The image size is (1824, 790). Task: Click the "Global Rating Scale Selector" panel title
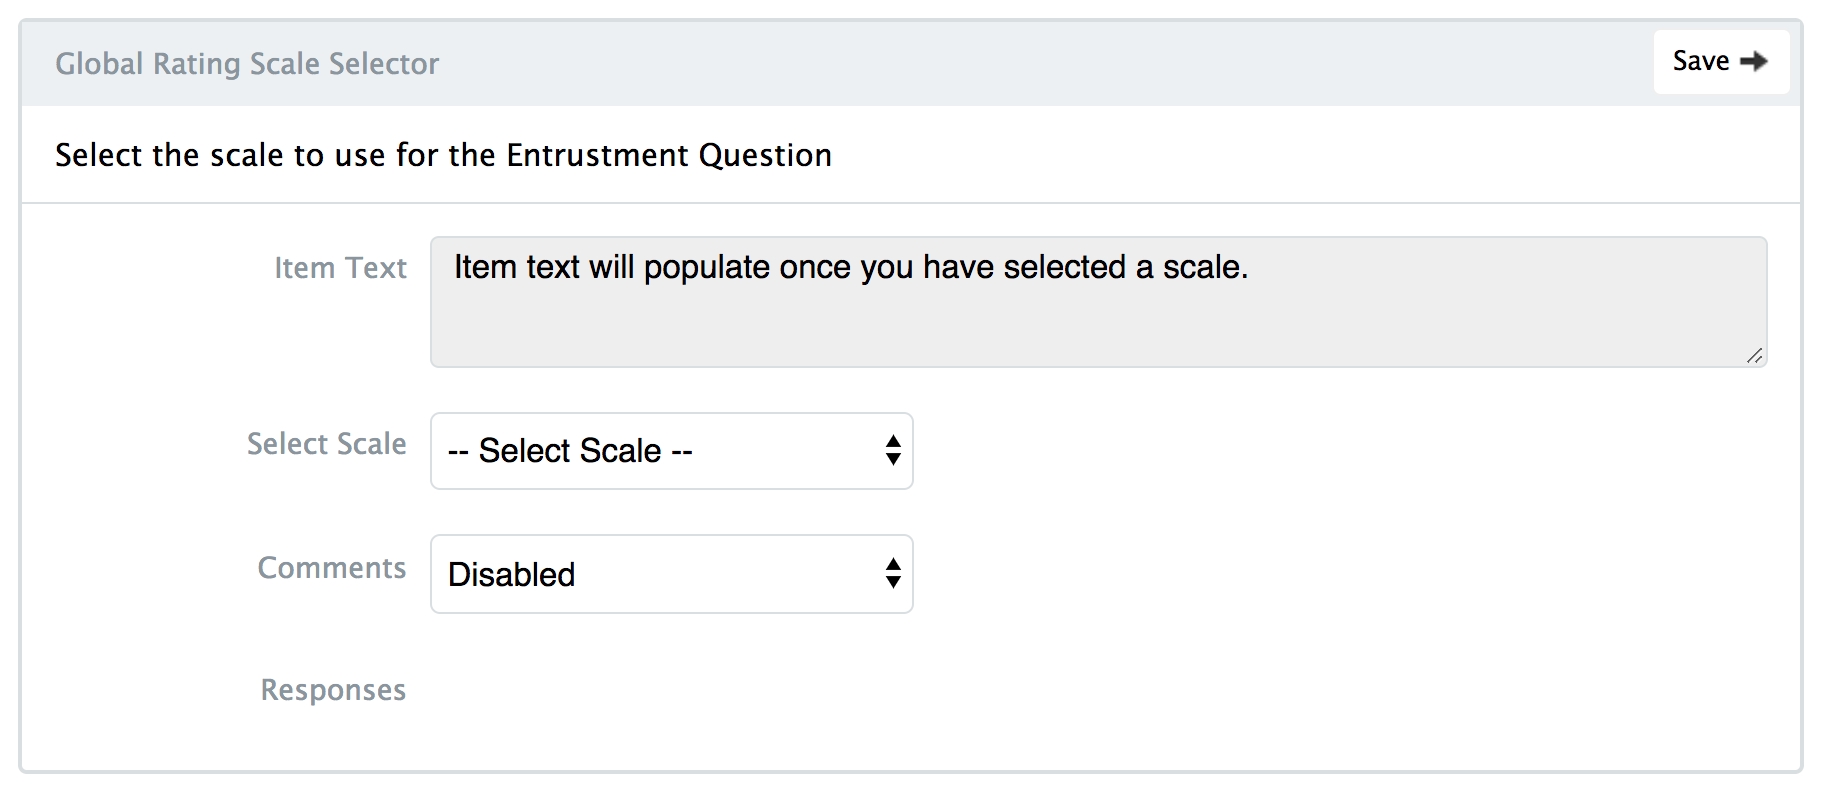[247, 64]
